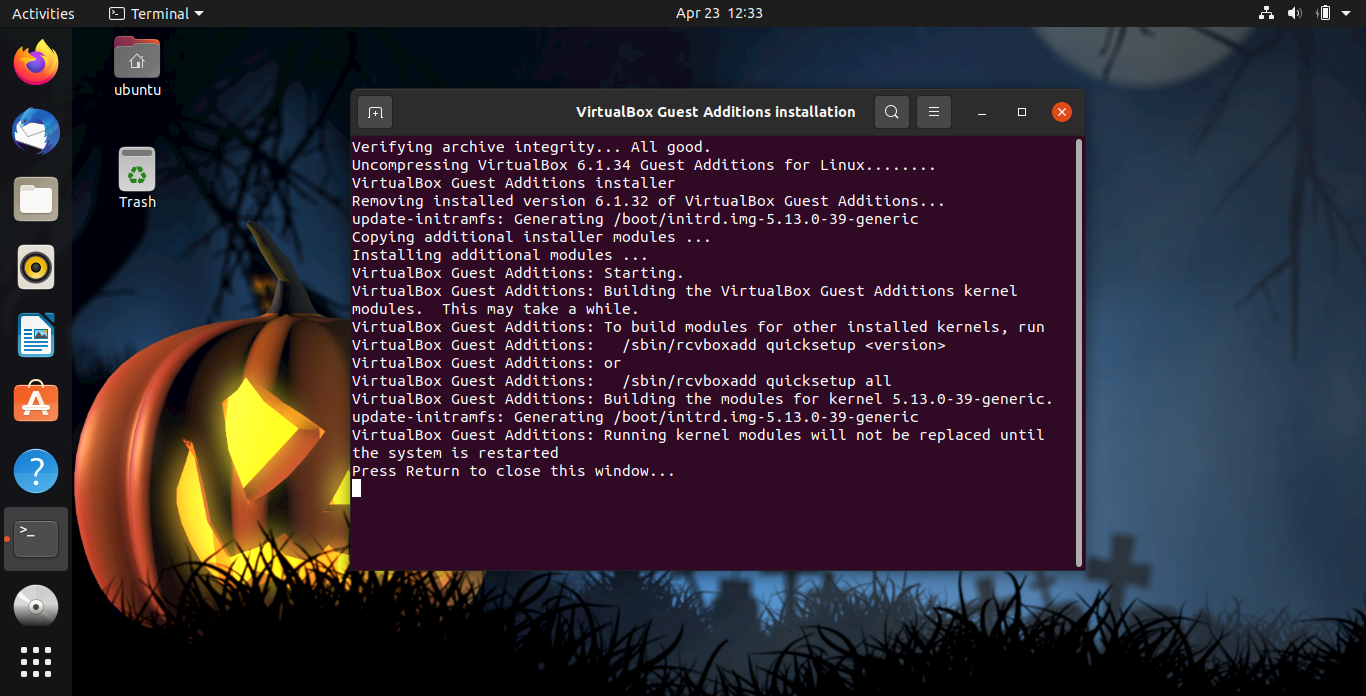Click the Show Applications grid button

(35, 661)
